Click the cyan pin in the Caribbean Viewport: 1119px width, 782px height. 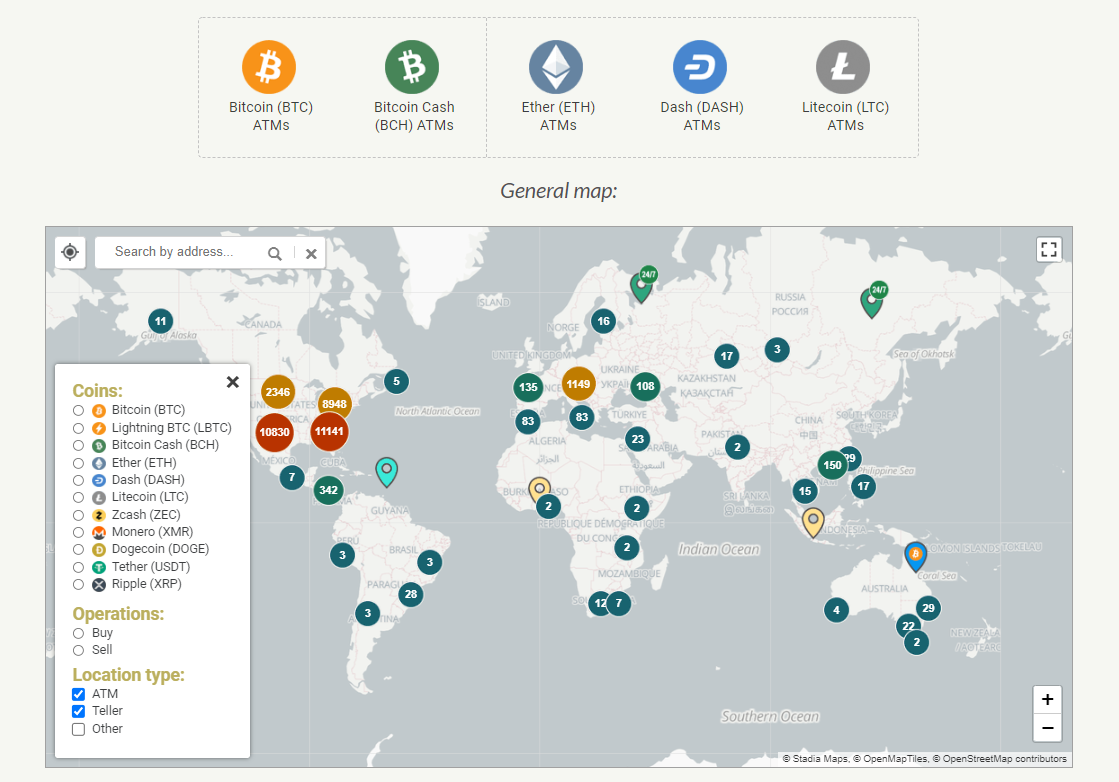pyautogui.click(x=386, y=472)
